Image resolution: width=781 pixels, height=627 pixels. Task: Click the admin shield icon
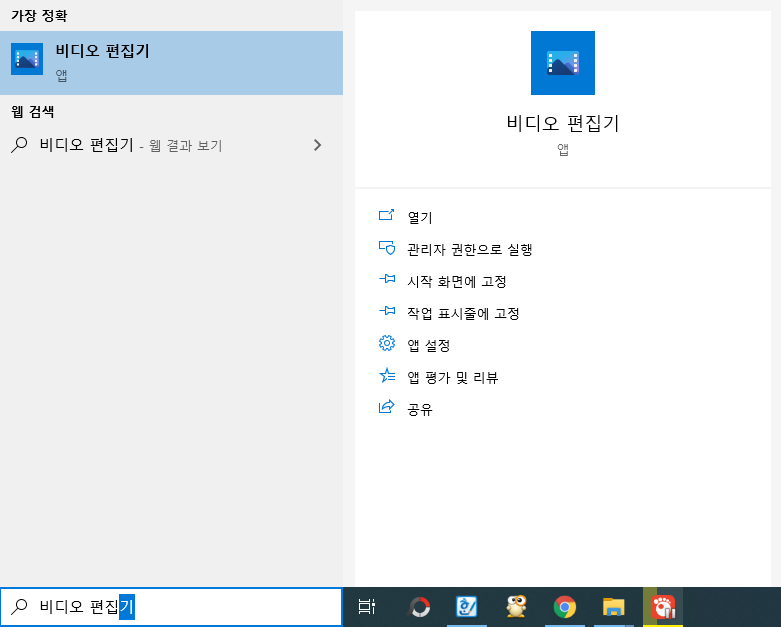click(387, 248)
